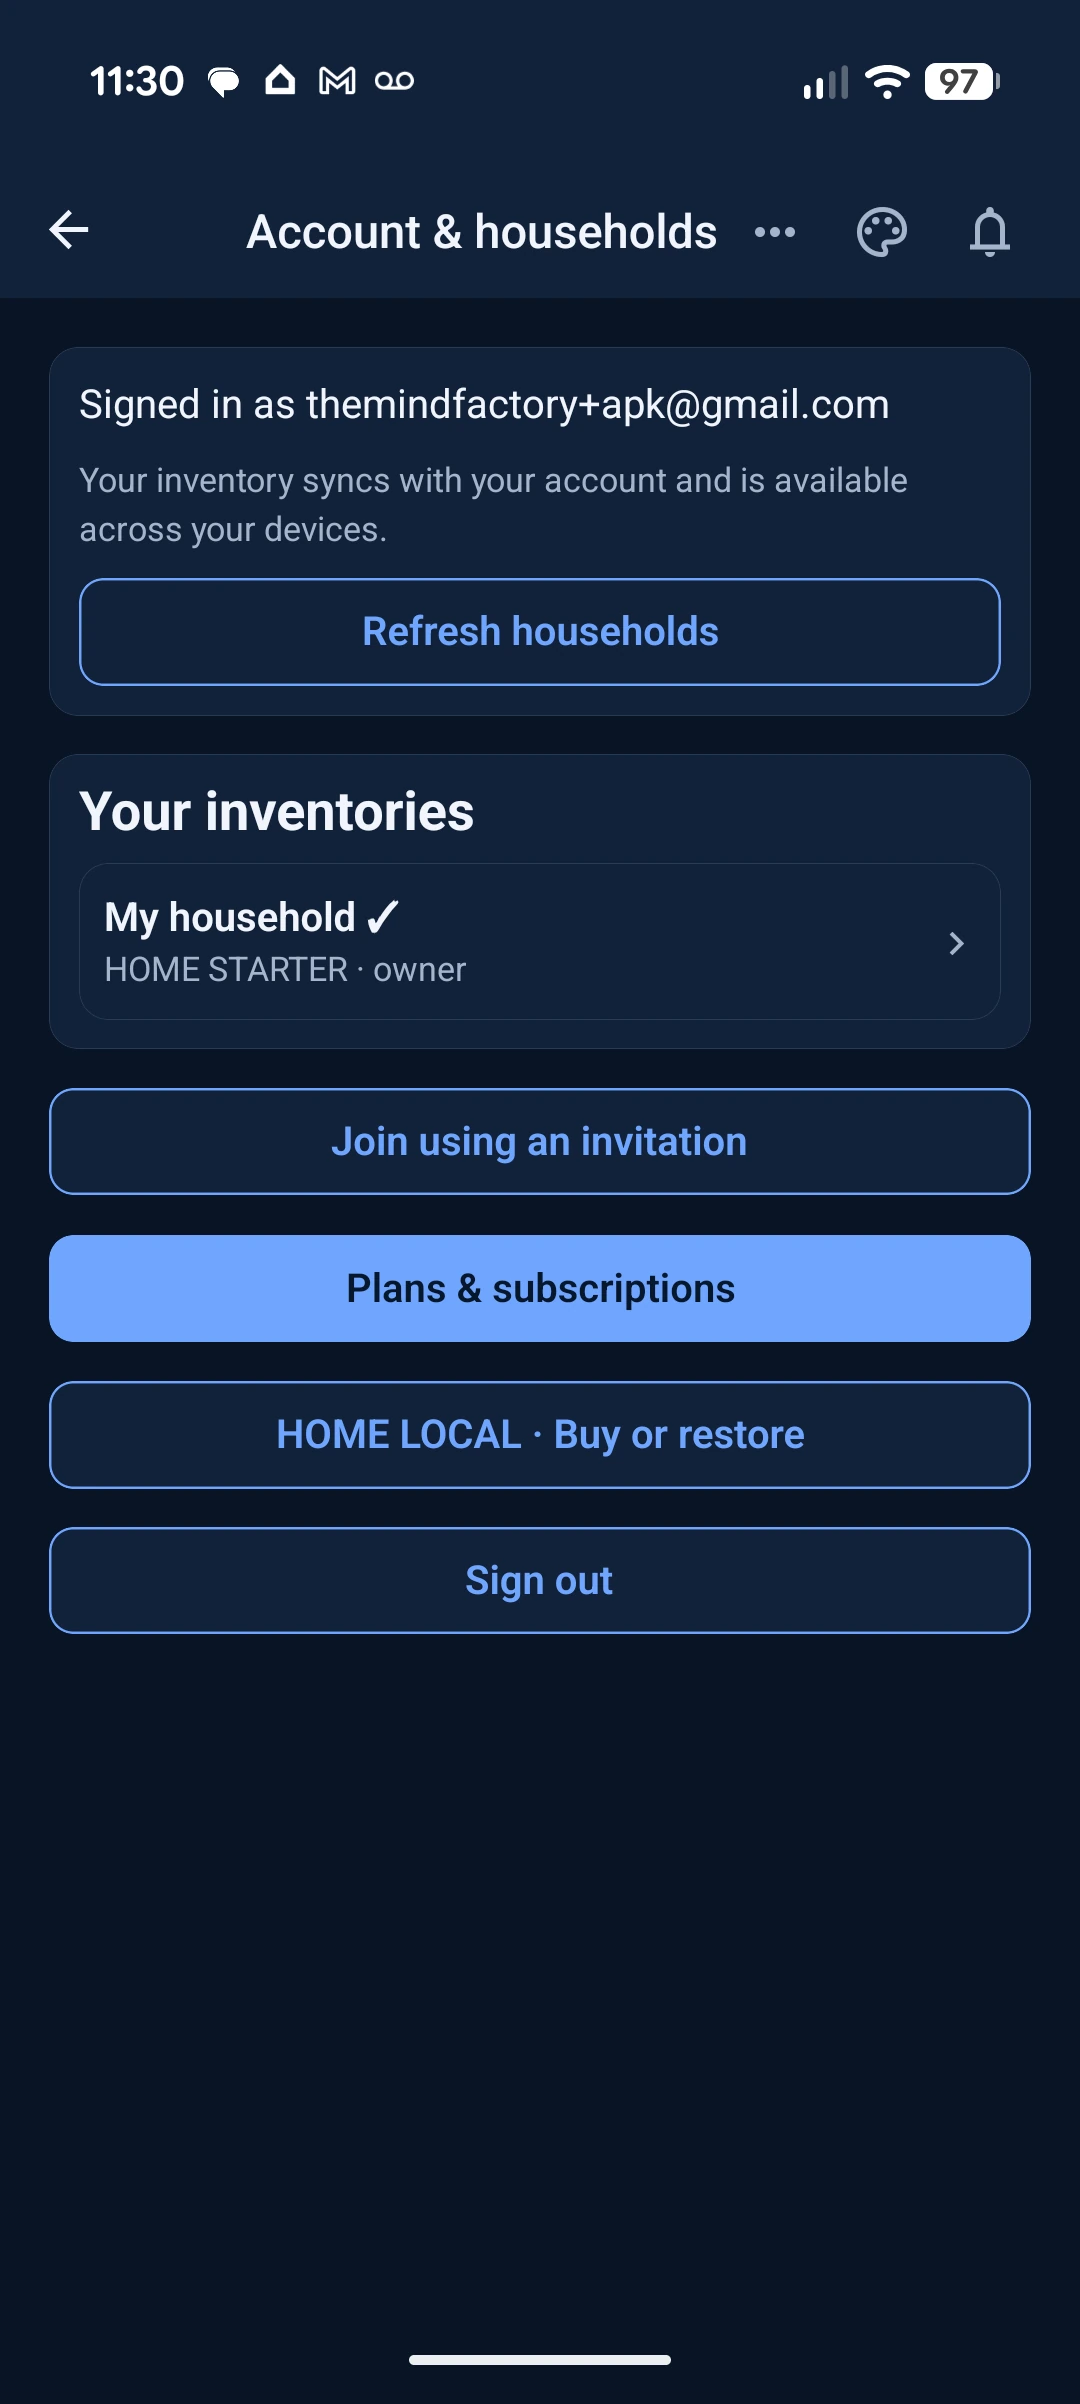
Task: Click Refresh households button
Action: [540, 632]
